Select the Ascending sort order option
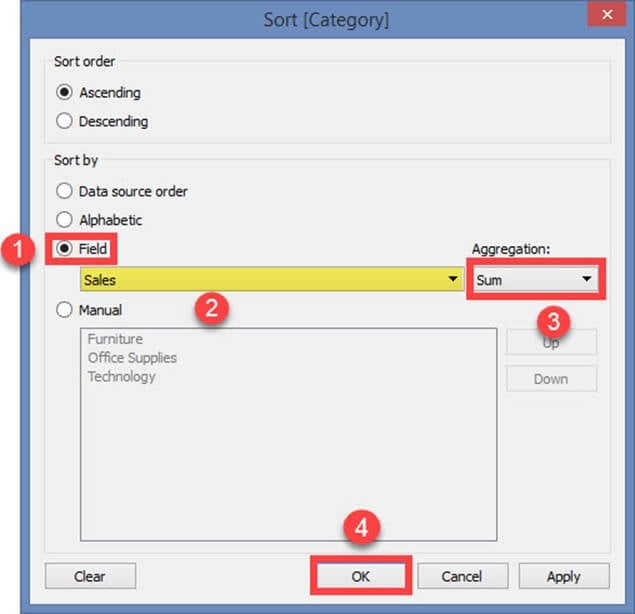Screen dimensions: 635x614 click(65, 93)
